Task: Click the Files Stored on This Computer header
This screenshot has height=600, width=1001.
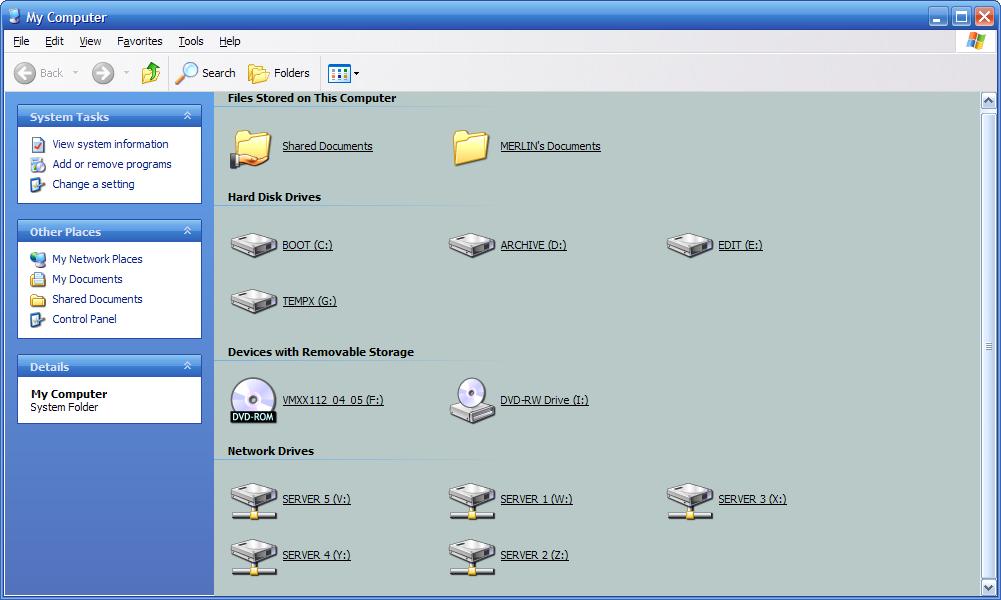Action: [x=312, y=98]
